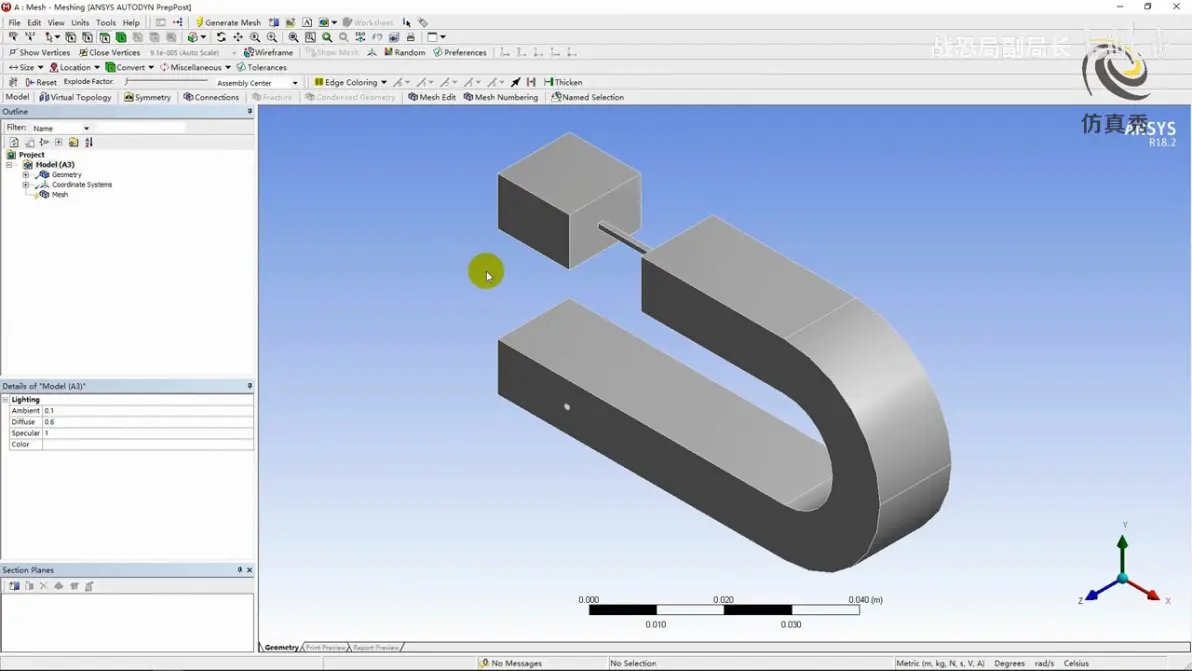Select the Body selection filter (green cube)
This screenshot has width=1192, height=671.
coord(121,36)
